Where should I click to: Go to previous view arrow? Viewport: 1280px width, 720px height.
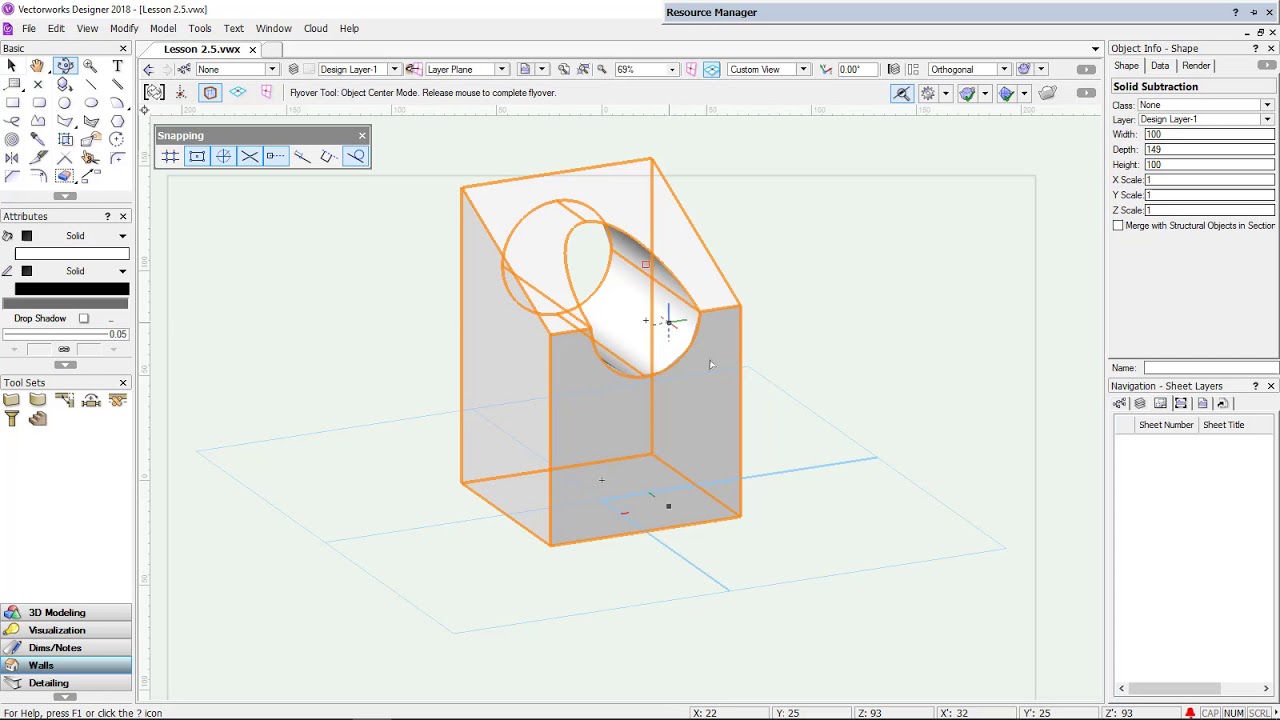pos(149,69)
